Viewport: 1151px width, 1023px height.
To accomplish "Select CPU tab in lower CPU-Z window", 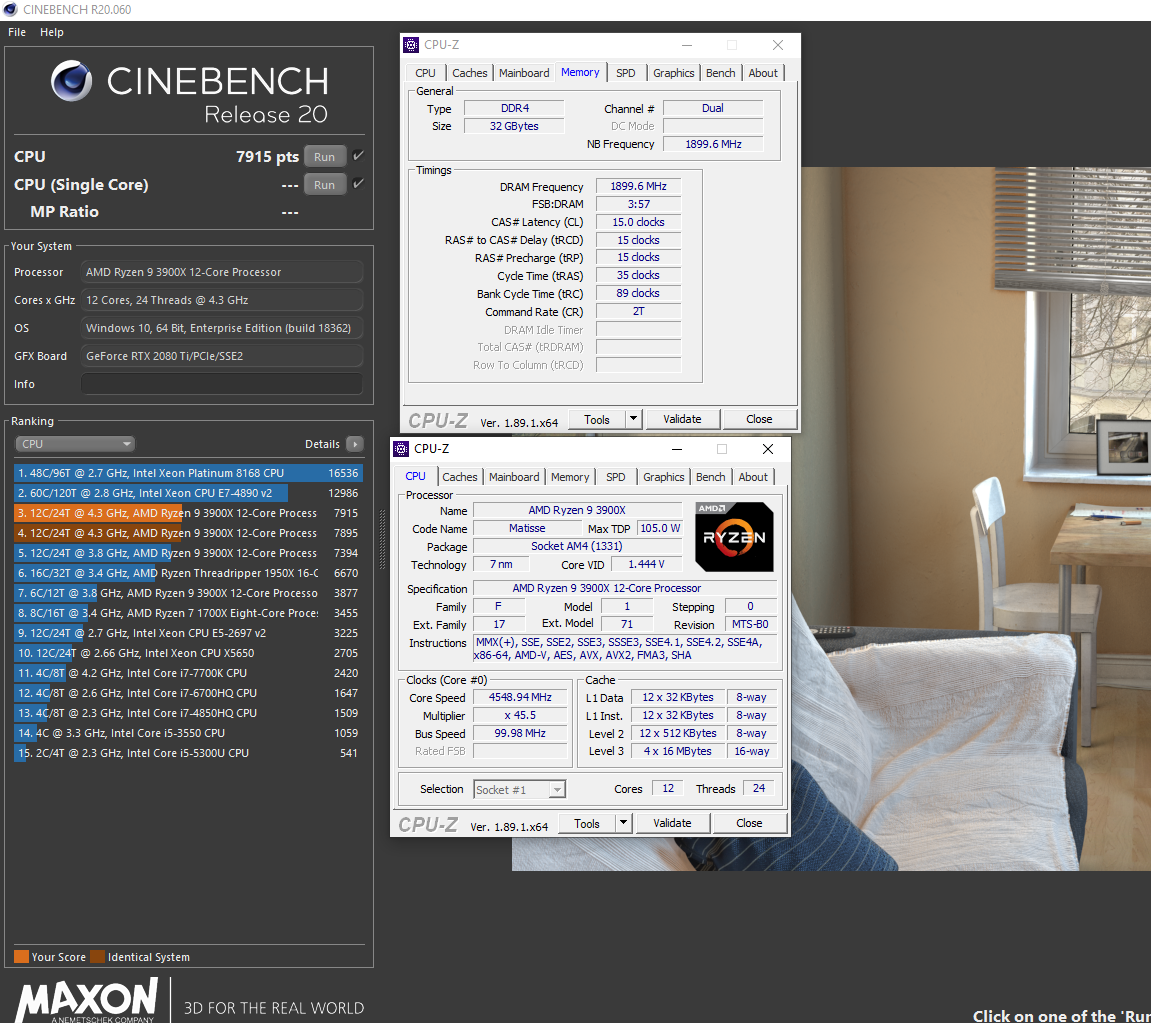I will pos(415,476).
